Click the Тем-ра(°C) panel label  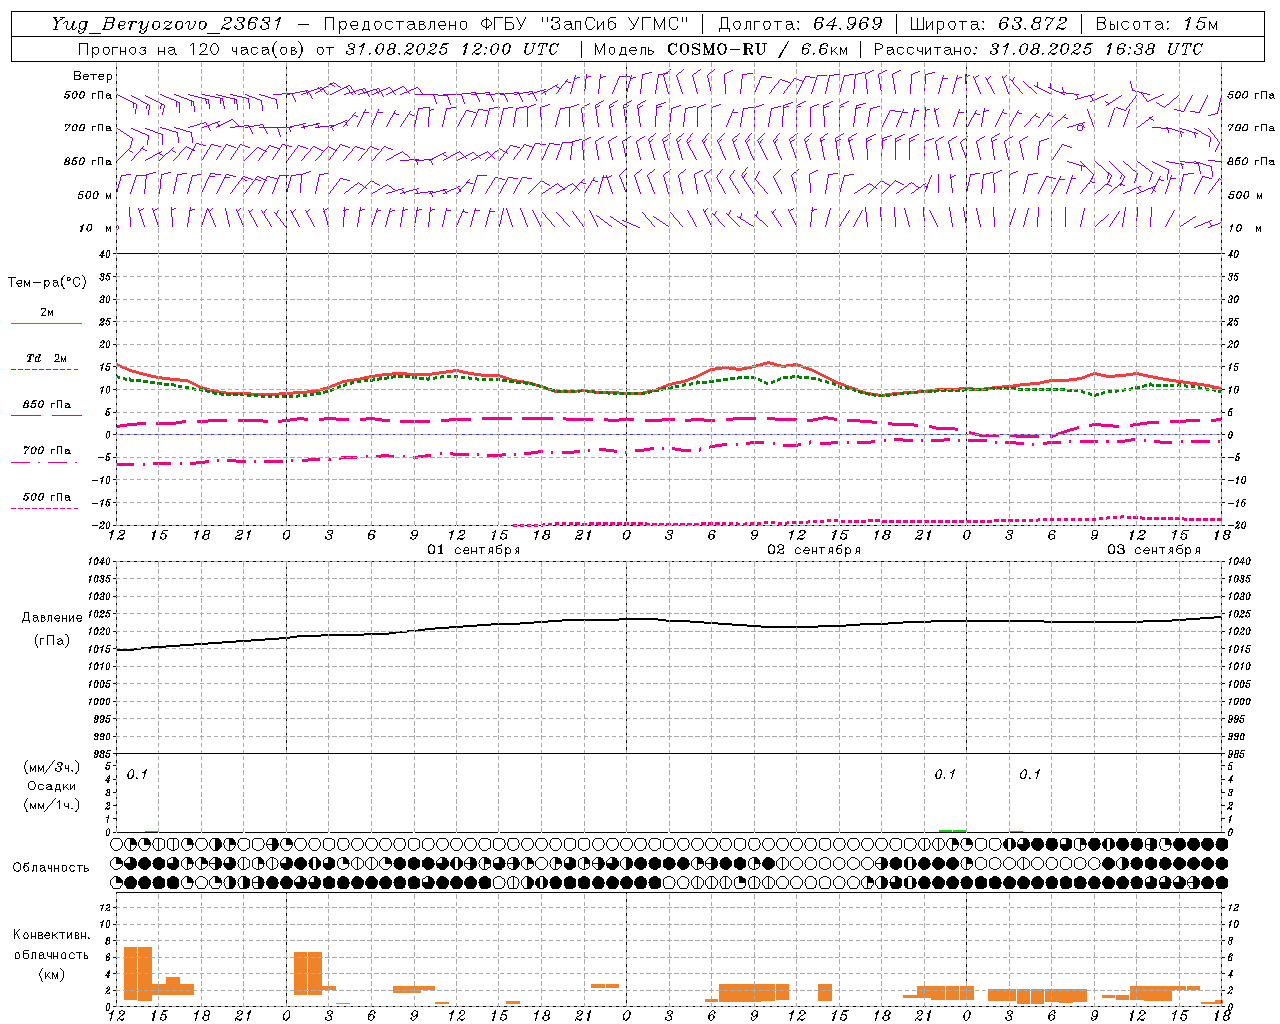click(x=47, y=283)
